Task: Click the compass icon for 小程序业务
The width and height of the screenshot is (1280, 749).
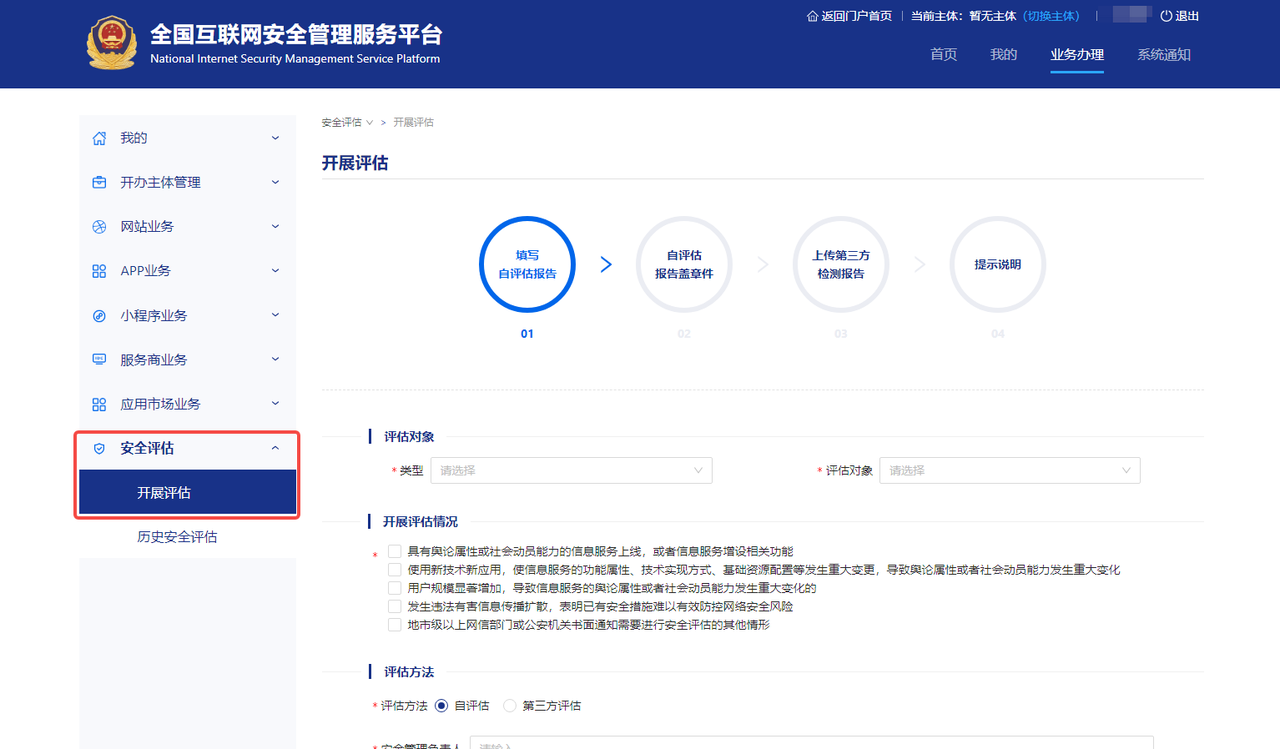Action: [99, 316]
